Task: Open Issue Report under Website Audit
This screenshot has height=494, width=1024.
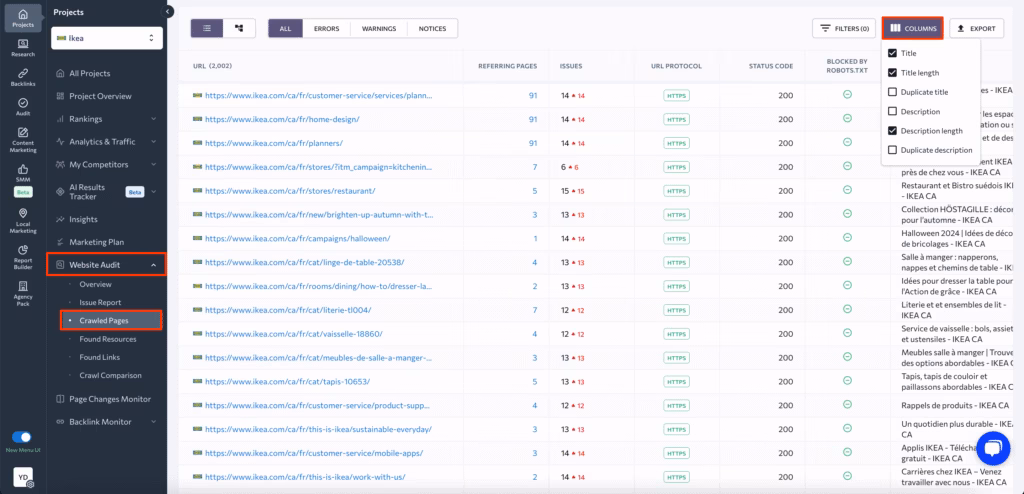Action: [100, 302]
